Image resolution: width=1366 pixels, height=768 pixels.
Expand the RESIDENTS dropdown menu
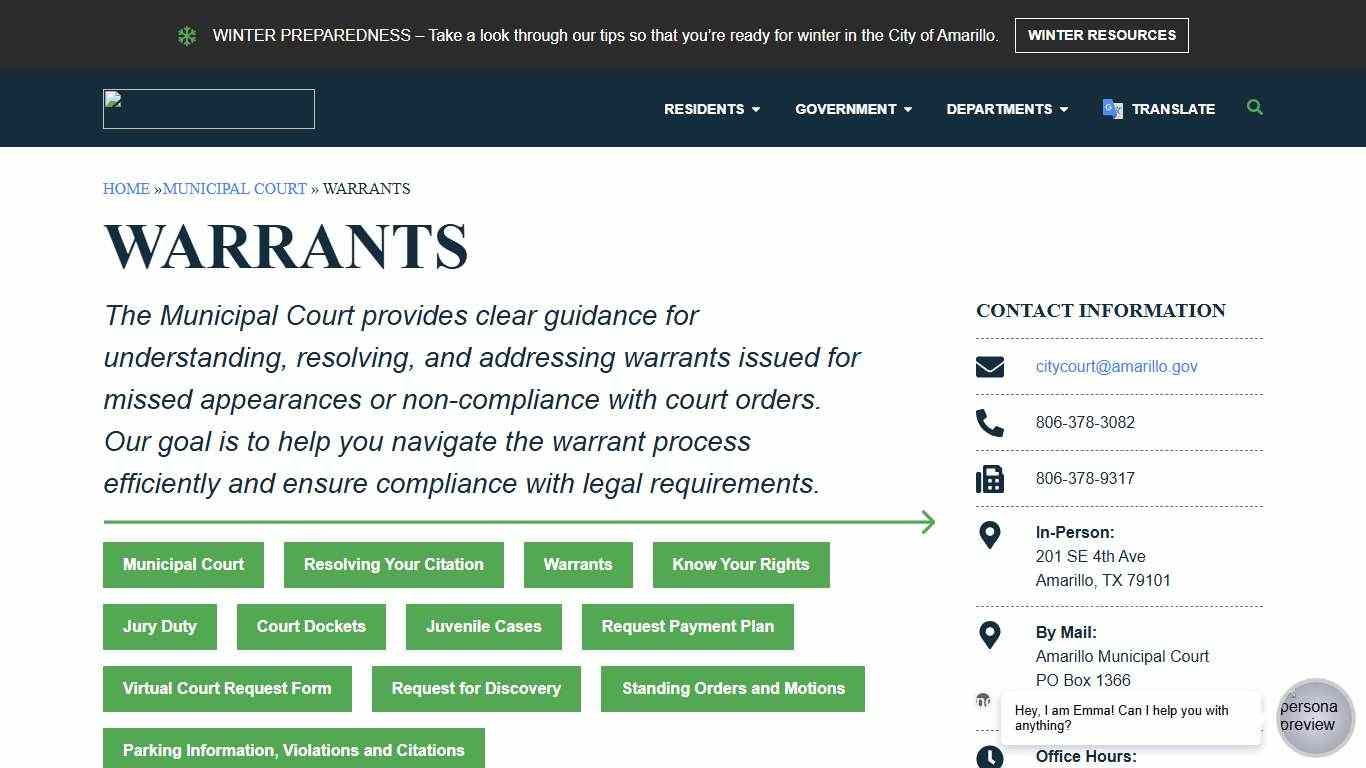[x=711, y=109]
